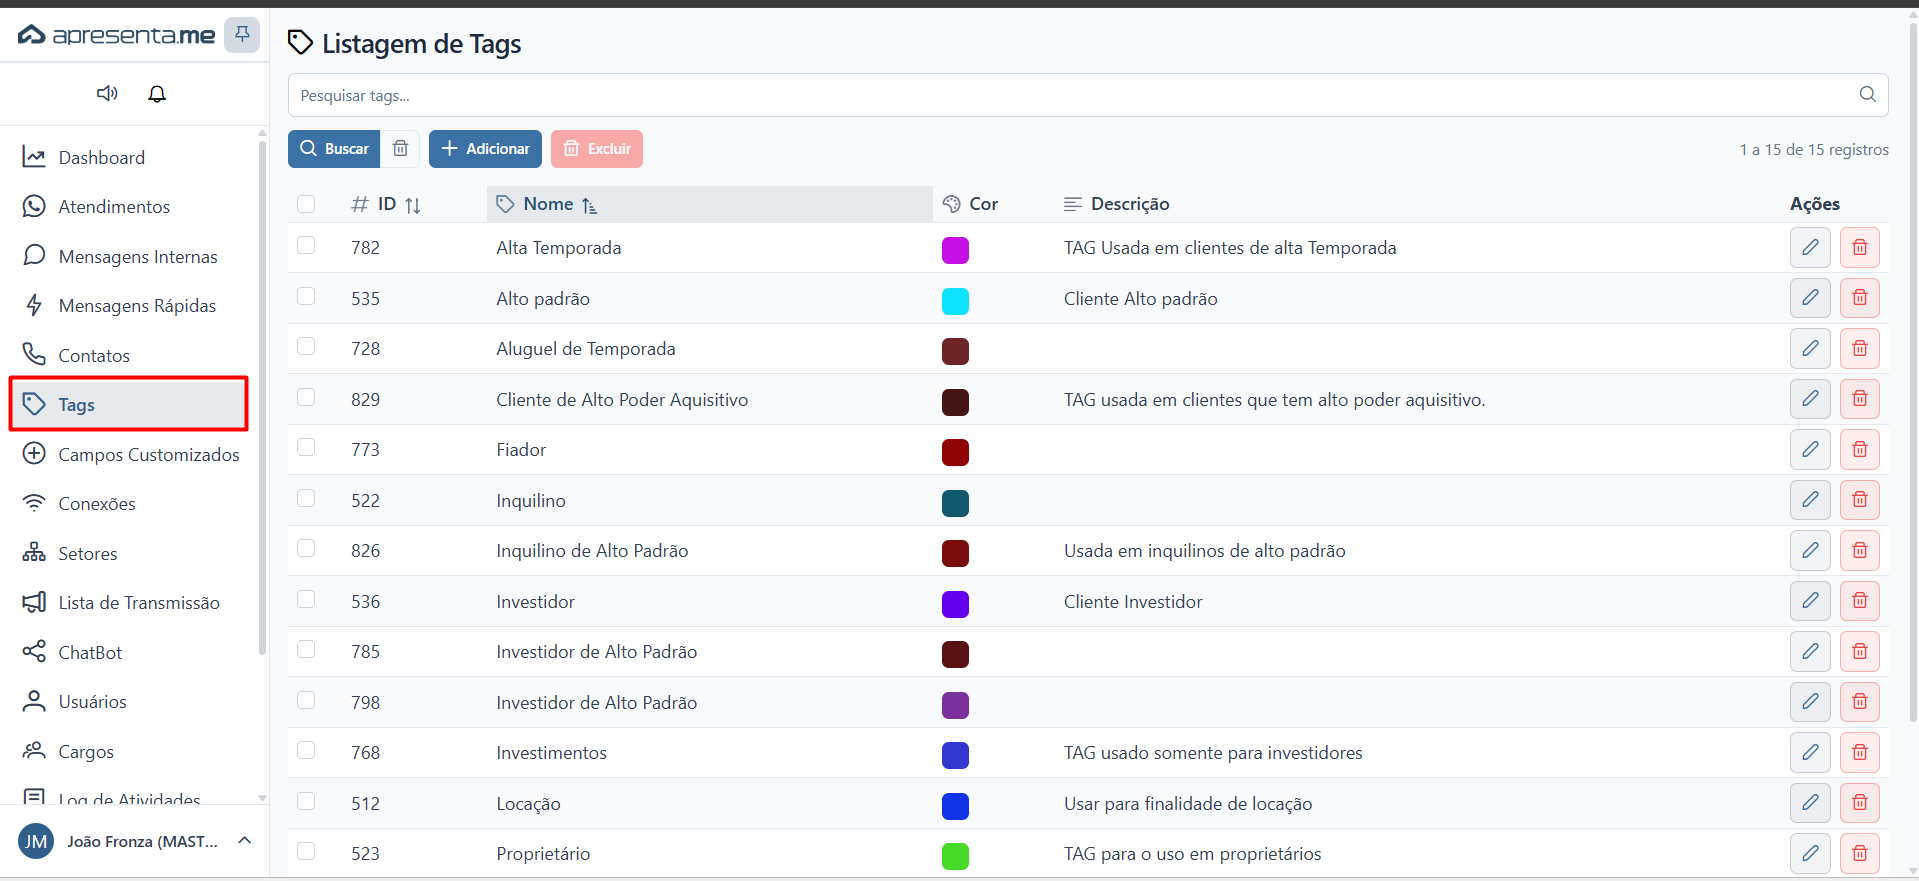Open Cargos in sidebar
Image resolution: width=1919 pixels, height=881 pixels.
pos(130,751)
